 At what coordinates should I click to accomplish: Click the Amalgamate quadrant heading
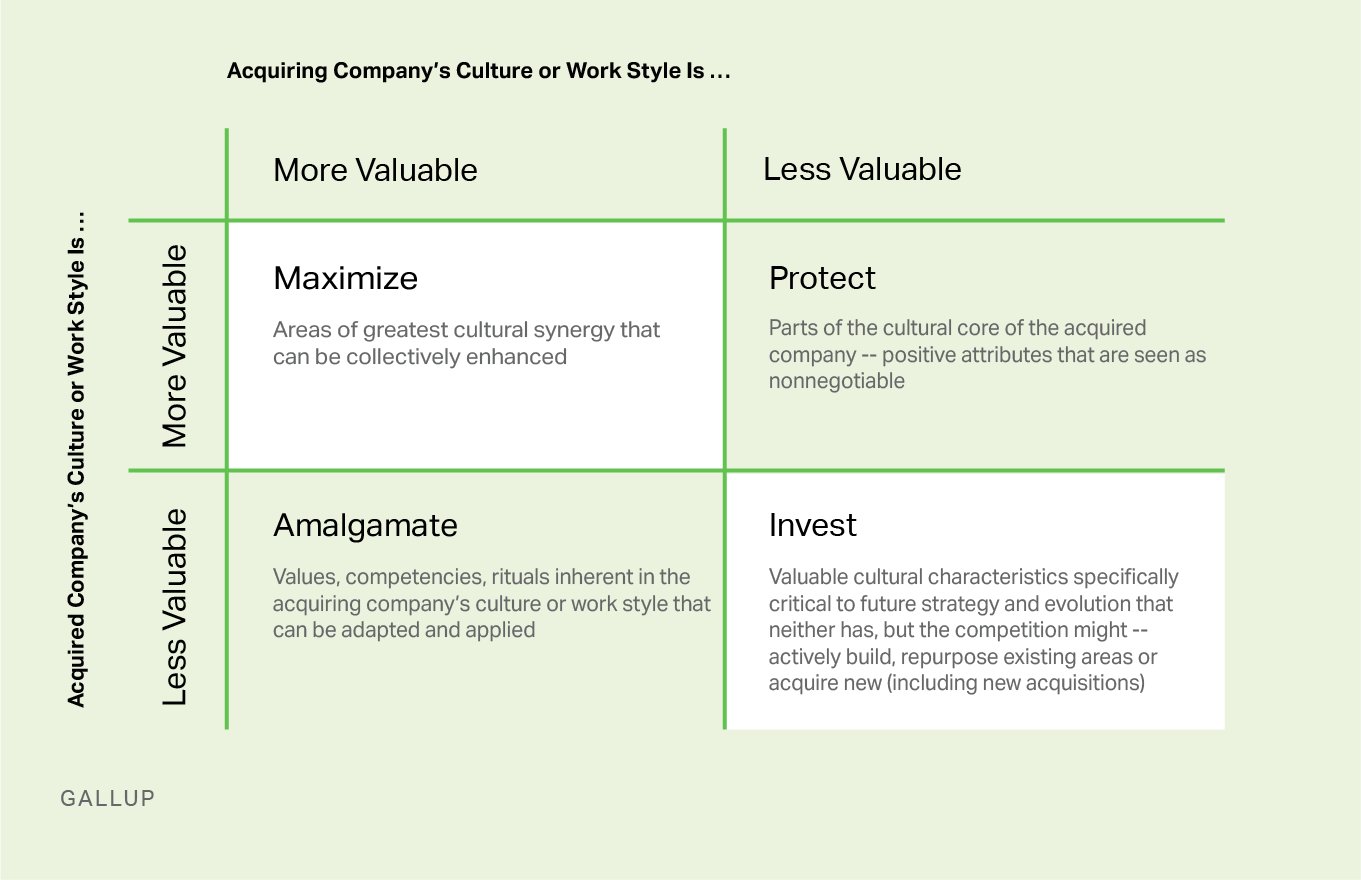[x=365, y=526]
